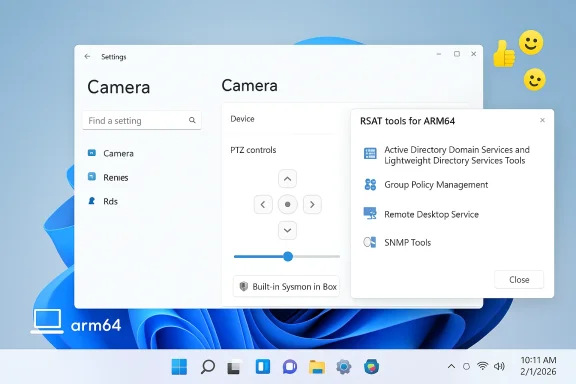Open File Explorer from the taskbar
The image size is (576, 384).
click(x=317, y=367)
